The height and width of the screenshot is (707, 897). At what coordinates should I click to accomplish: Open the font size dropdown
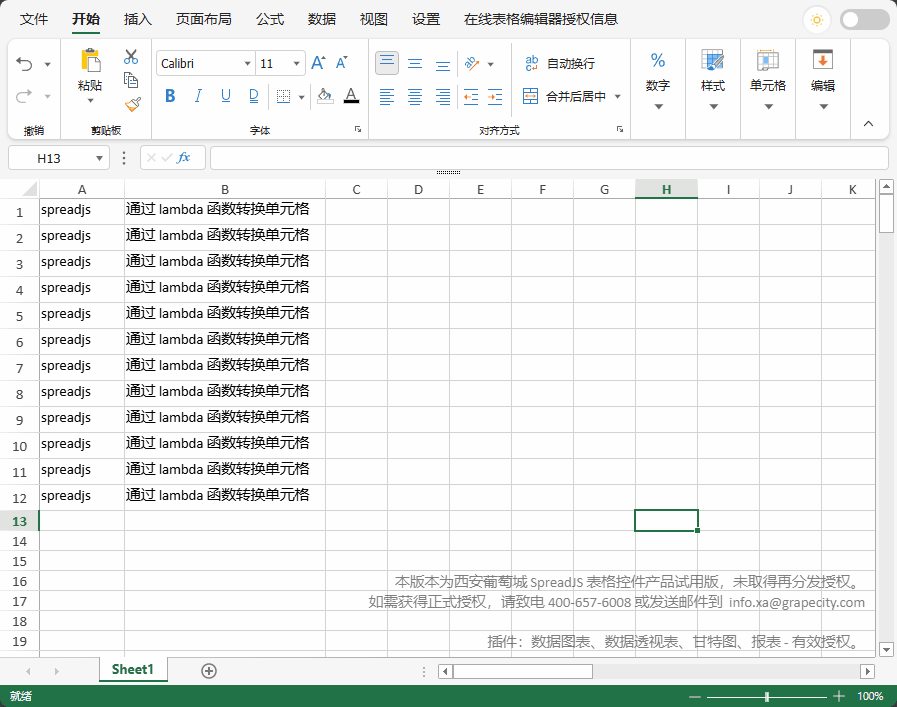pyautogui.click(x=297, y=63)
